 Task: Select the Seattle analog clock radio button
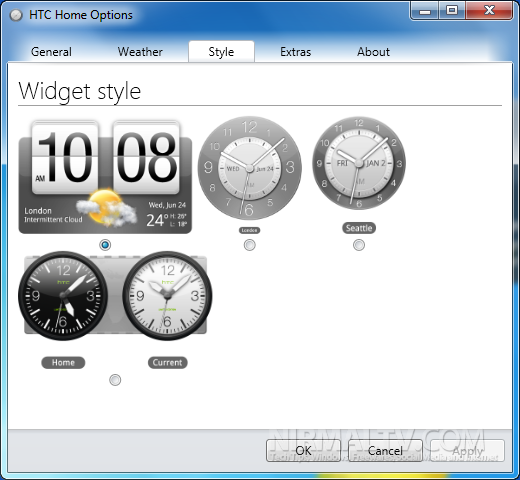coord(359,245)
